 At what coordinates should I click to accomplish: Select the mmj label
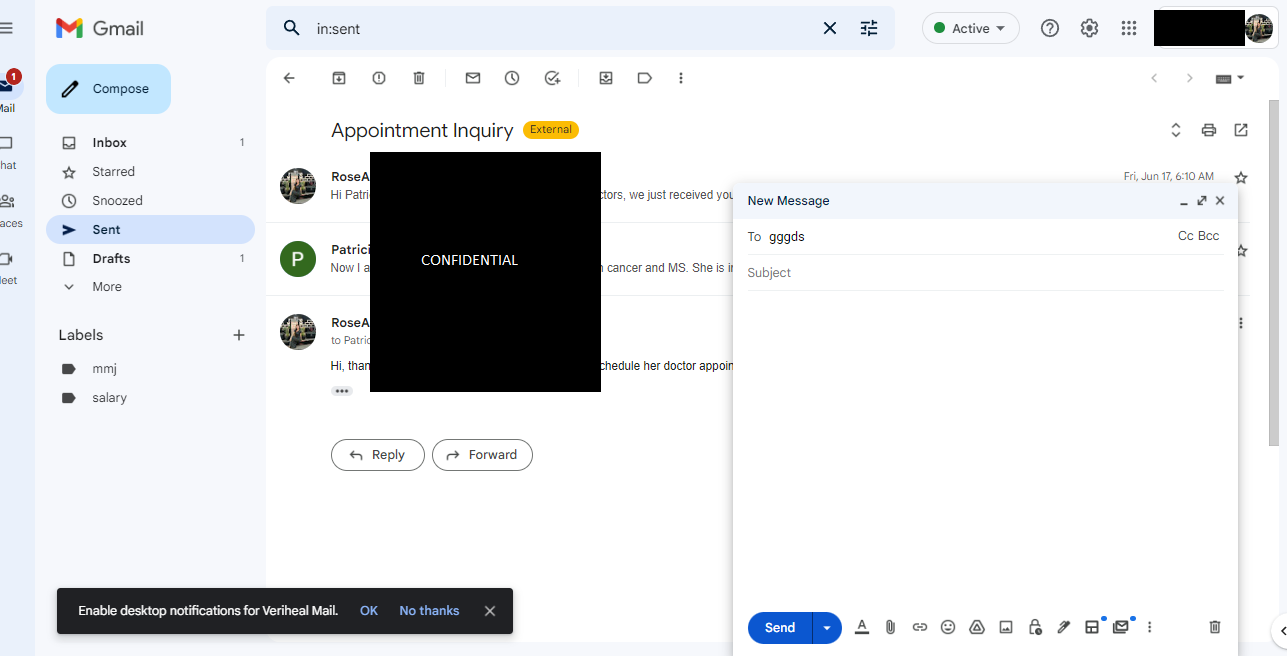tap(105, 368)
